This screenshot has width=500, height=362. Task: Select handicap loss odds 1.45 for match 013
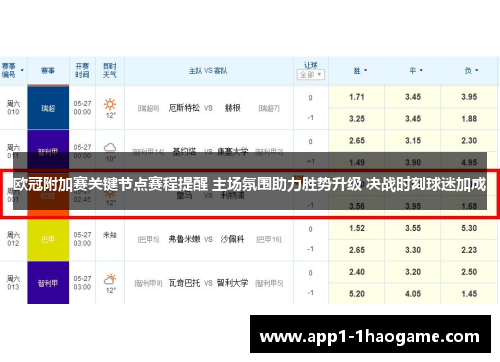click(469, 294)
